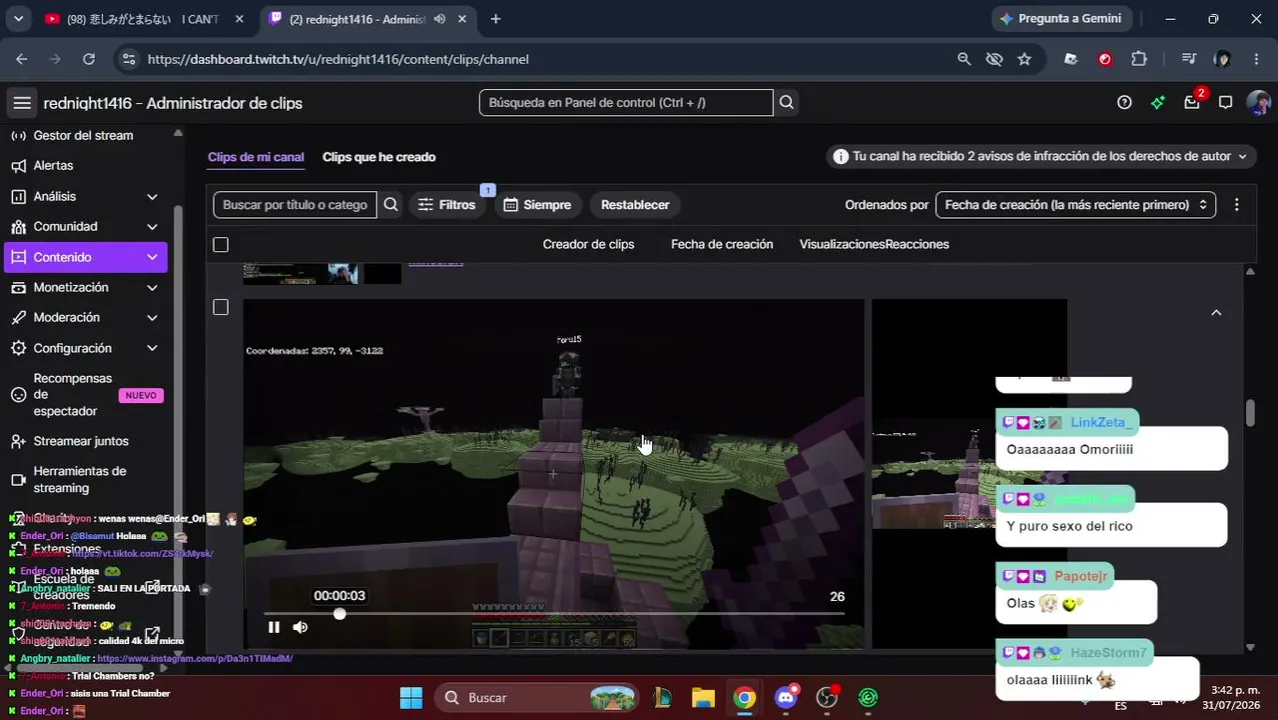This screenshot has height=720, width=1278.
Task: Open the Chrome three-dot menu
Action: 1257,59
